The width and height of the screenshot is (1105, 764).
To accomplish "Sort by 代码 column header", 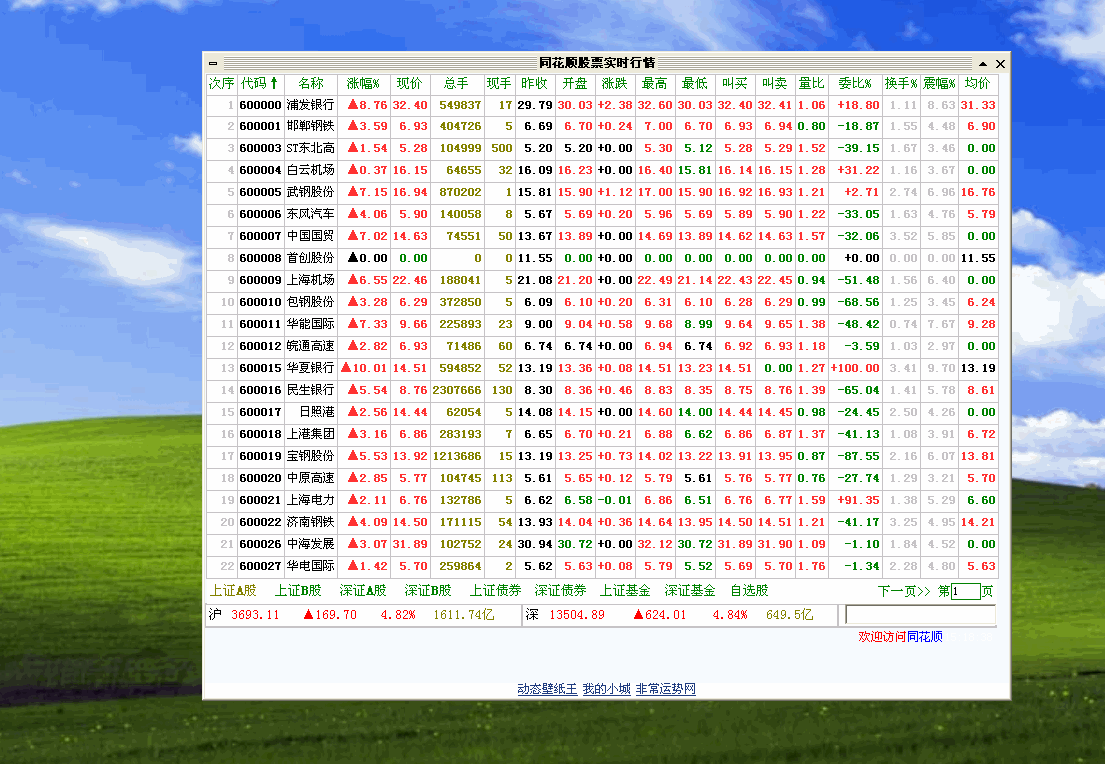I will tap(260, 83).
